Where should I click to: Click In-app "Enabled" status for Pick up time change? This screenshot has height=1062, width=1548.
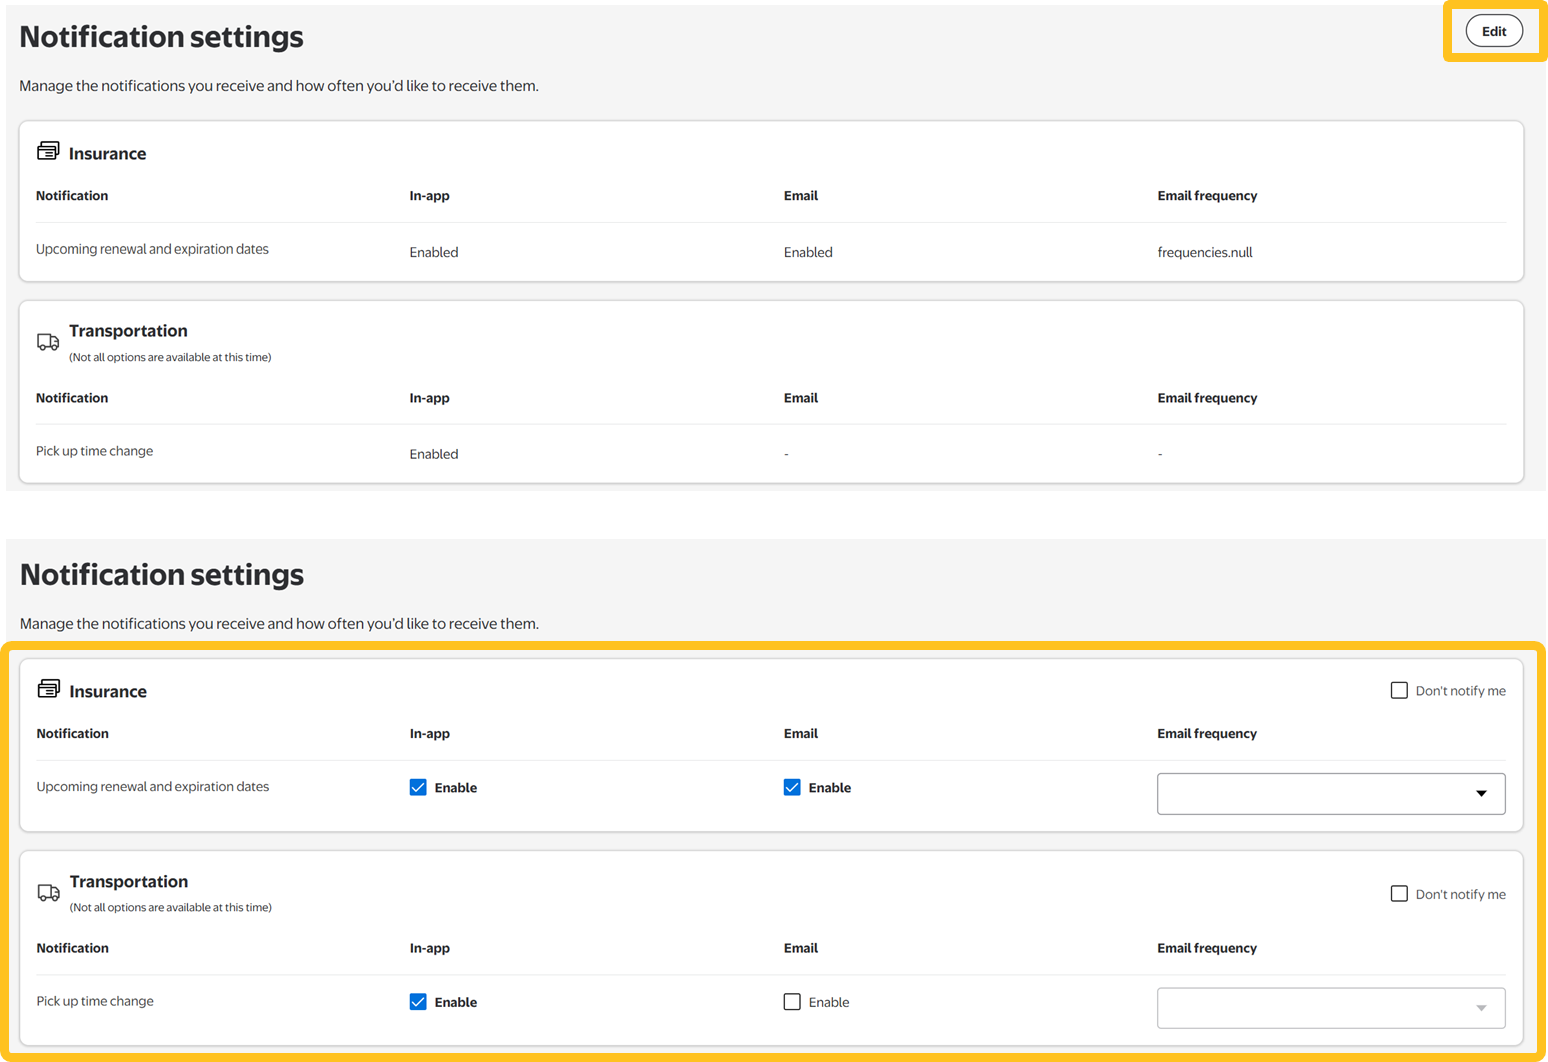coord(434,454)
